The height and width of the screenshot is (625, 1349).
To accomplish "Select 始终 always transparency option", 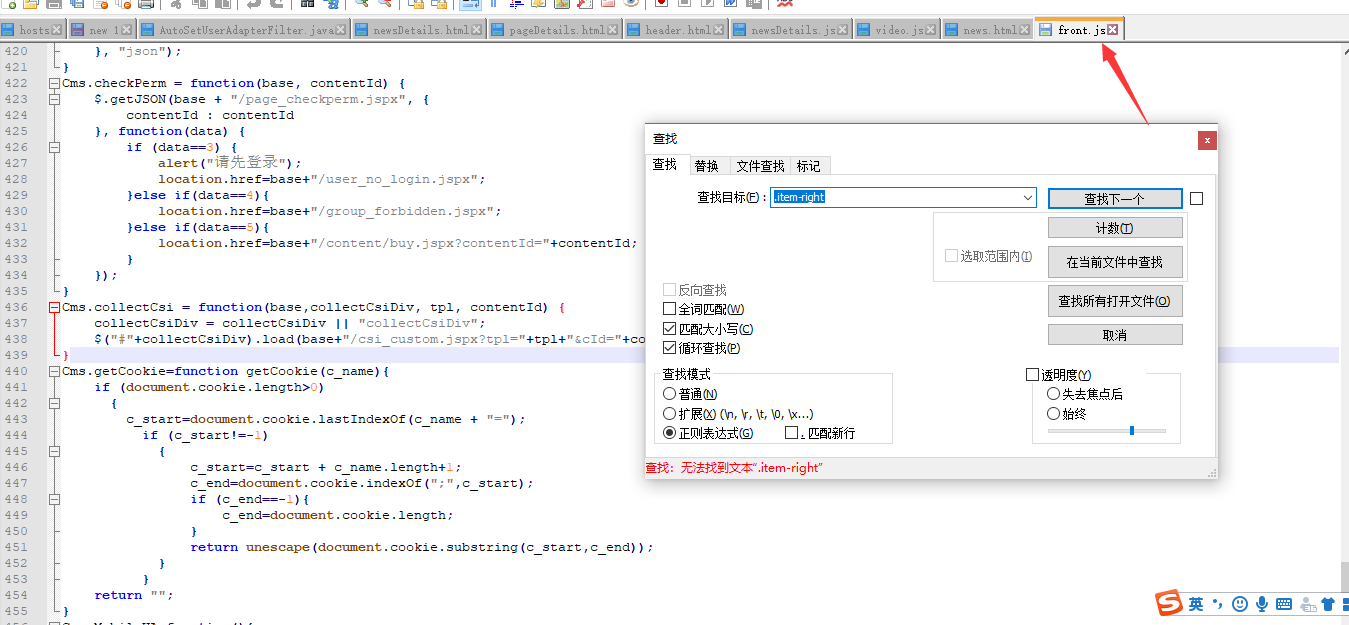I will point(1053,413).
